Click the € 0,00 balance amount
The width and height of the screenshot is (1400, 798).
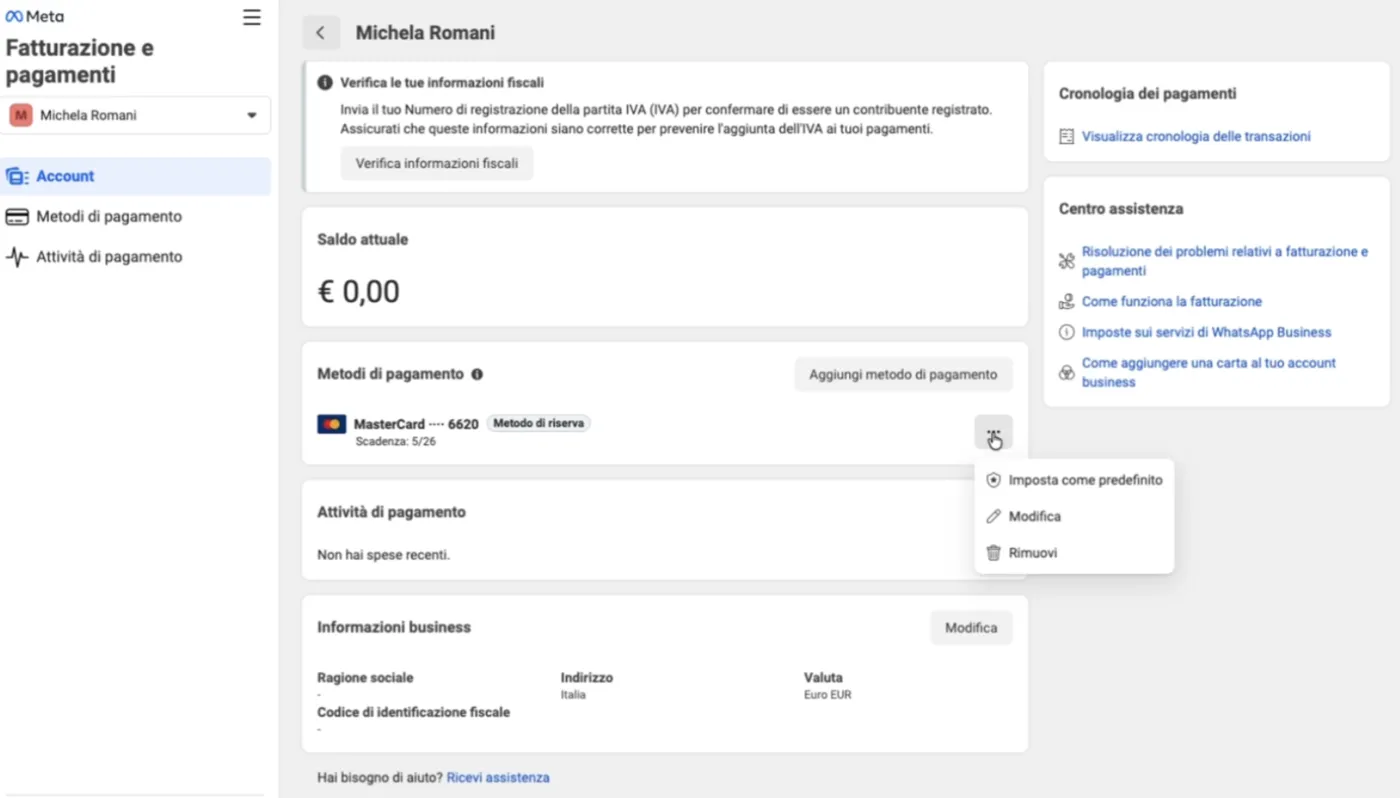(x=358, y=291)
